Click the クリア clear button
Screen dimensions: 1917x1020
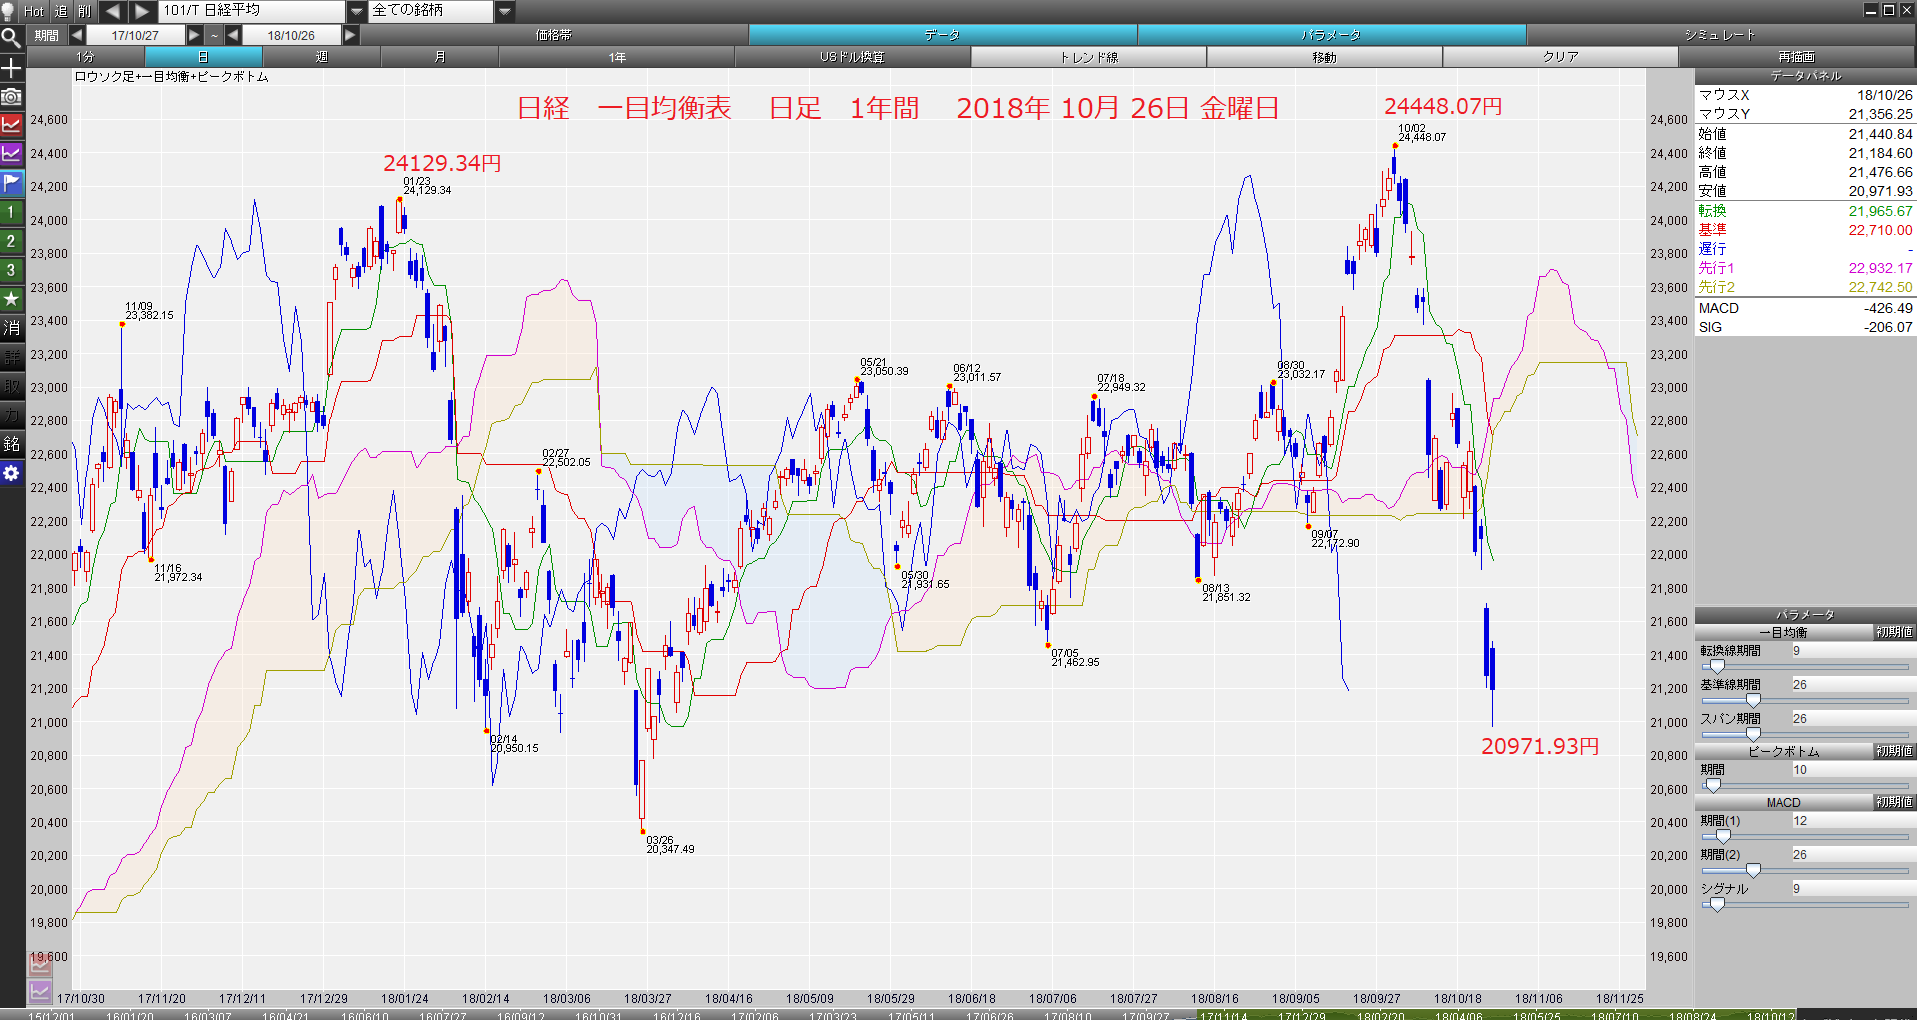pos(1561,57)
